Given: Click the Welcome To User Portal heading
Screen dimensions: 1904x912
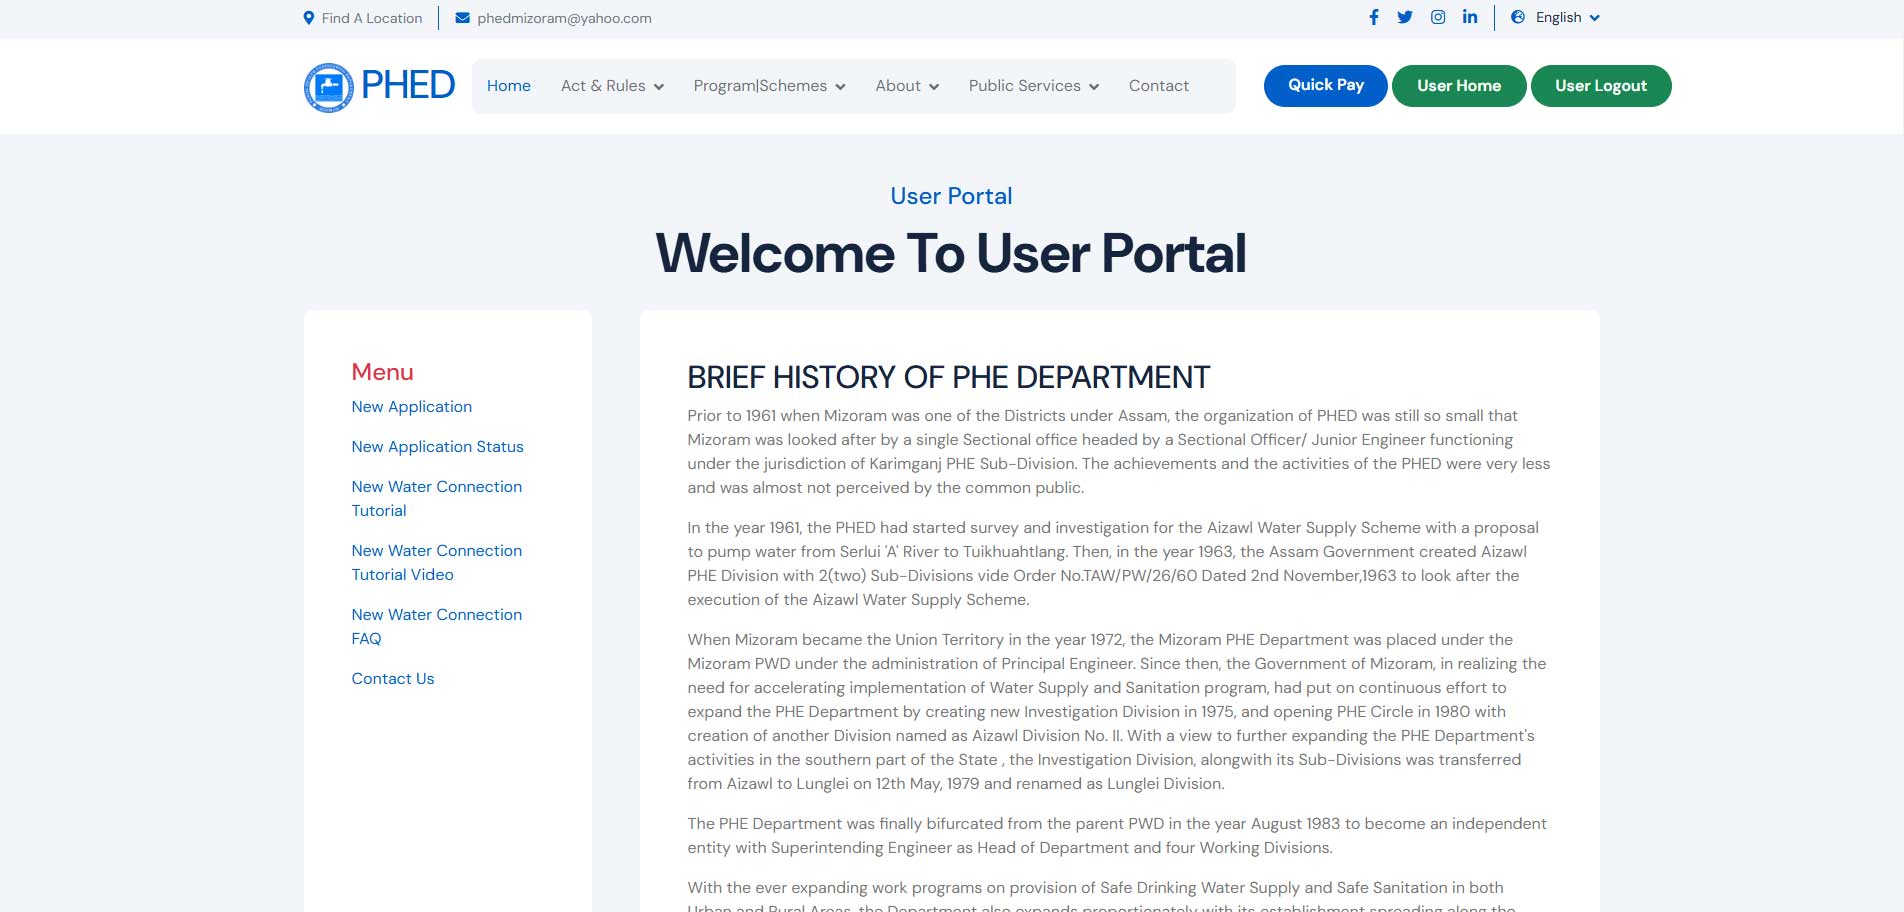Looking at the screenshot, I should (x=951, y=253).
